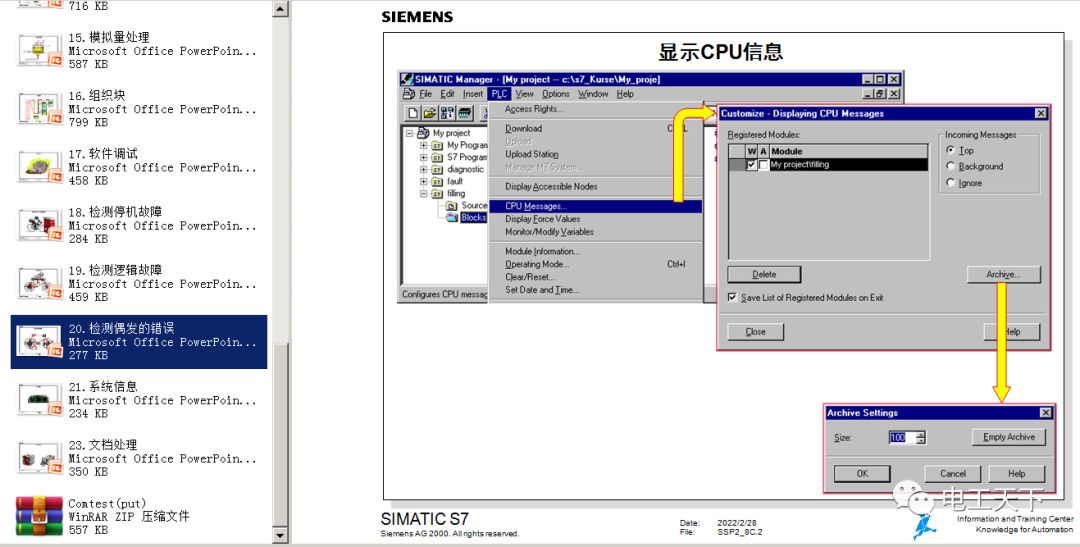The image size is (1080, 547).
Task: Select file name Contest(put)
Action: (x=107, y=504)
